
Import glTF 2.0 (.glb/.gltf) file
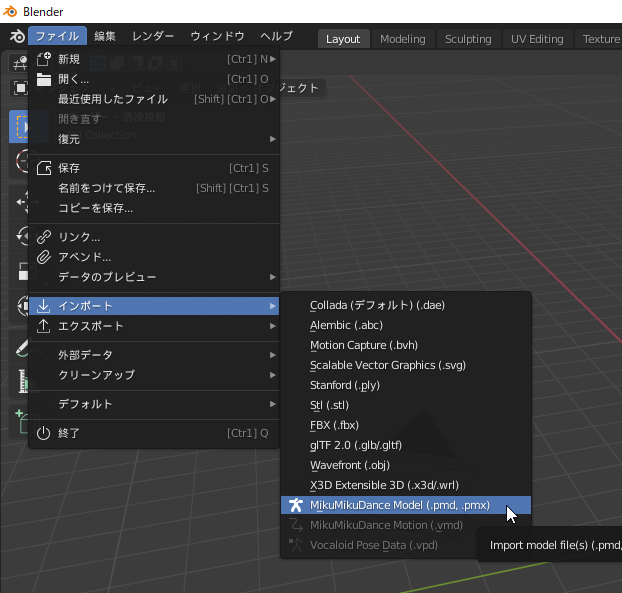click(406, 445)
